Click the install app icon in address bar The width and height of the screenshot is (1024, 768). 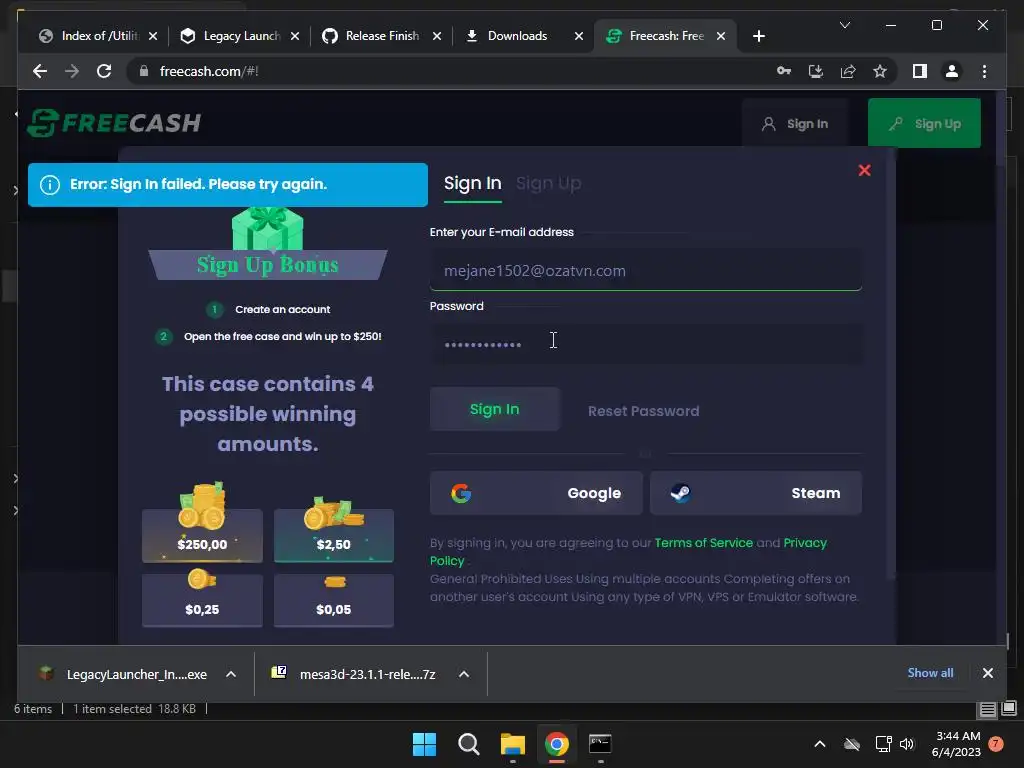pos(816,71)
